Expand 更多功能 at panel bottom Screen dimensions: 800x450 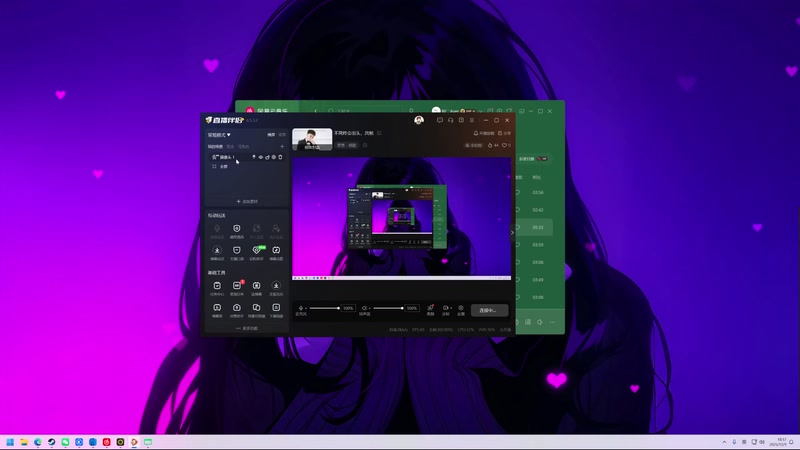[x=247, y=329]
